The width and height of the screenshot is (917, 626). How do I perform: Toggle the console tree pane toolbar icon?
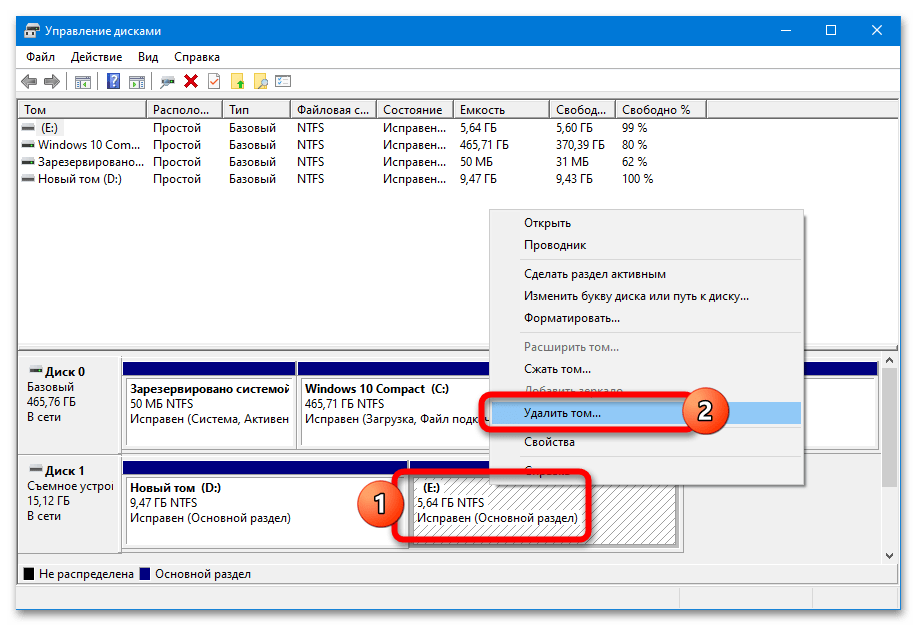click(82, 82)
